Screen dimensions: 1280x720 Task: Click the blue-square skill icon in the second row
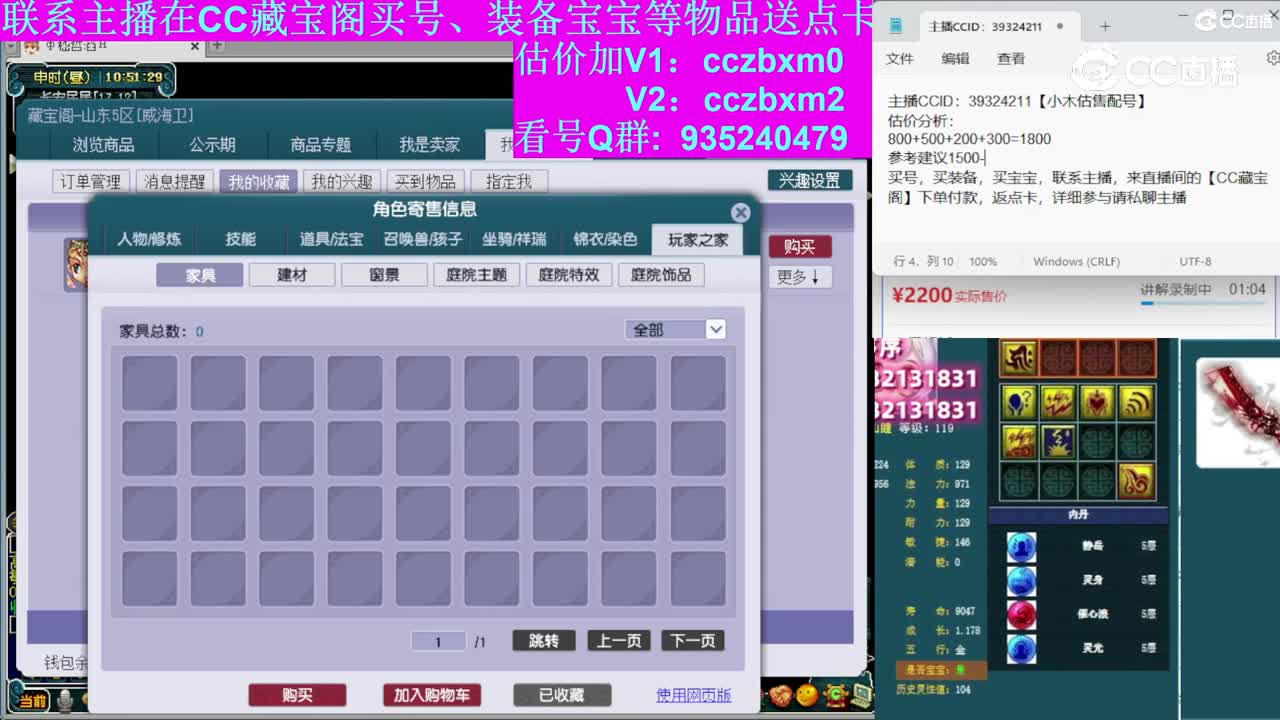click(x=1058, y=441)
